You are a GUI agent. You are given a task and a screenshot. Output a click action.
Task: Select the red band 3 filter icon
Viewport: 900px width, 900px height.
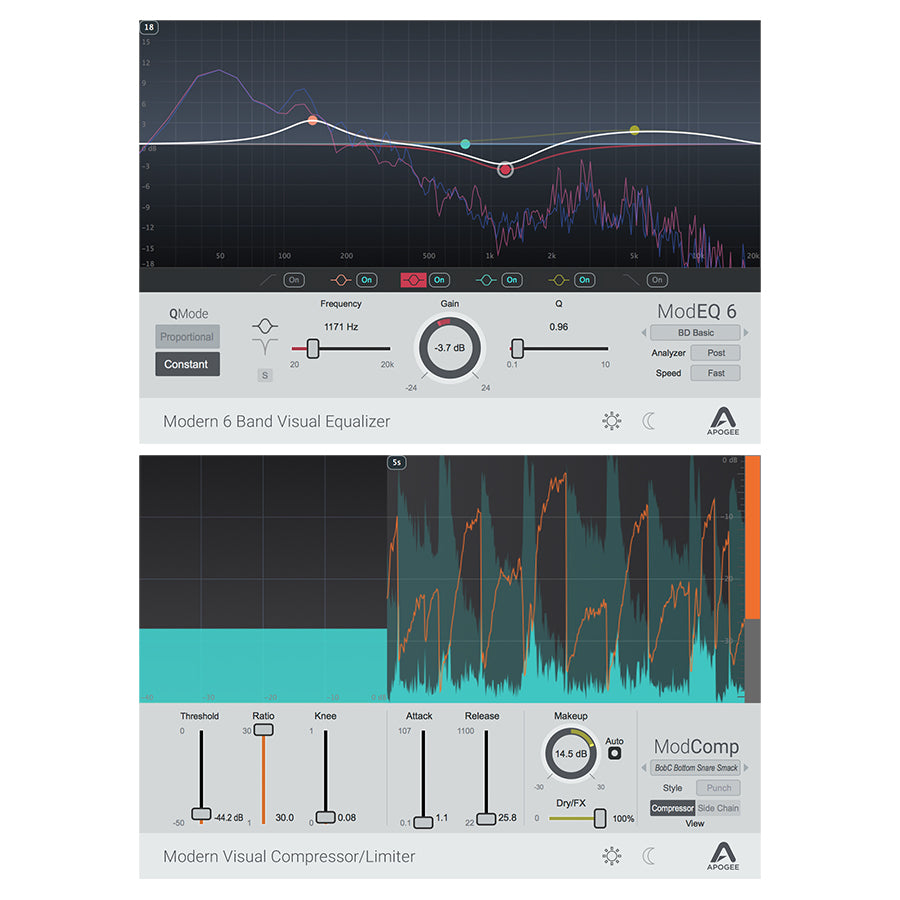[x=414, y=280]
